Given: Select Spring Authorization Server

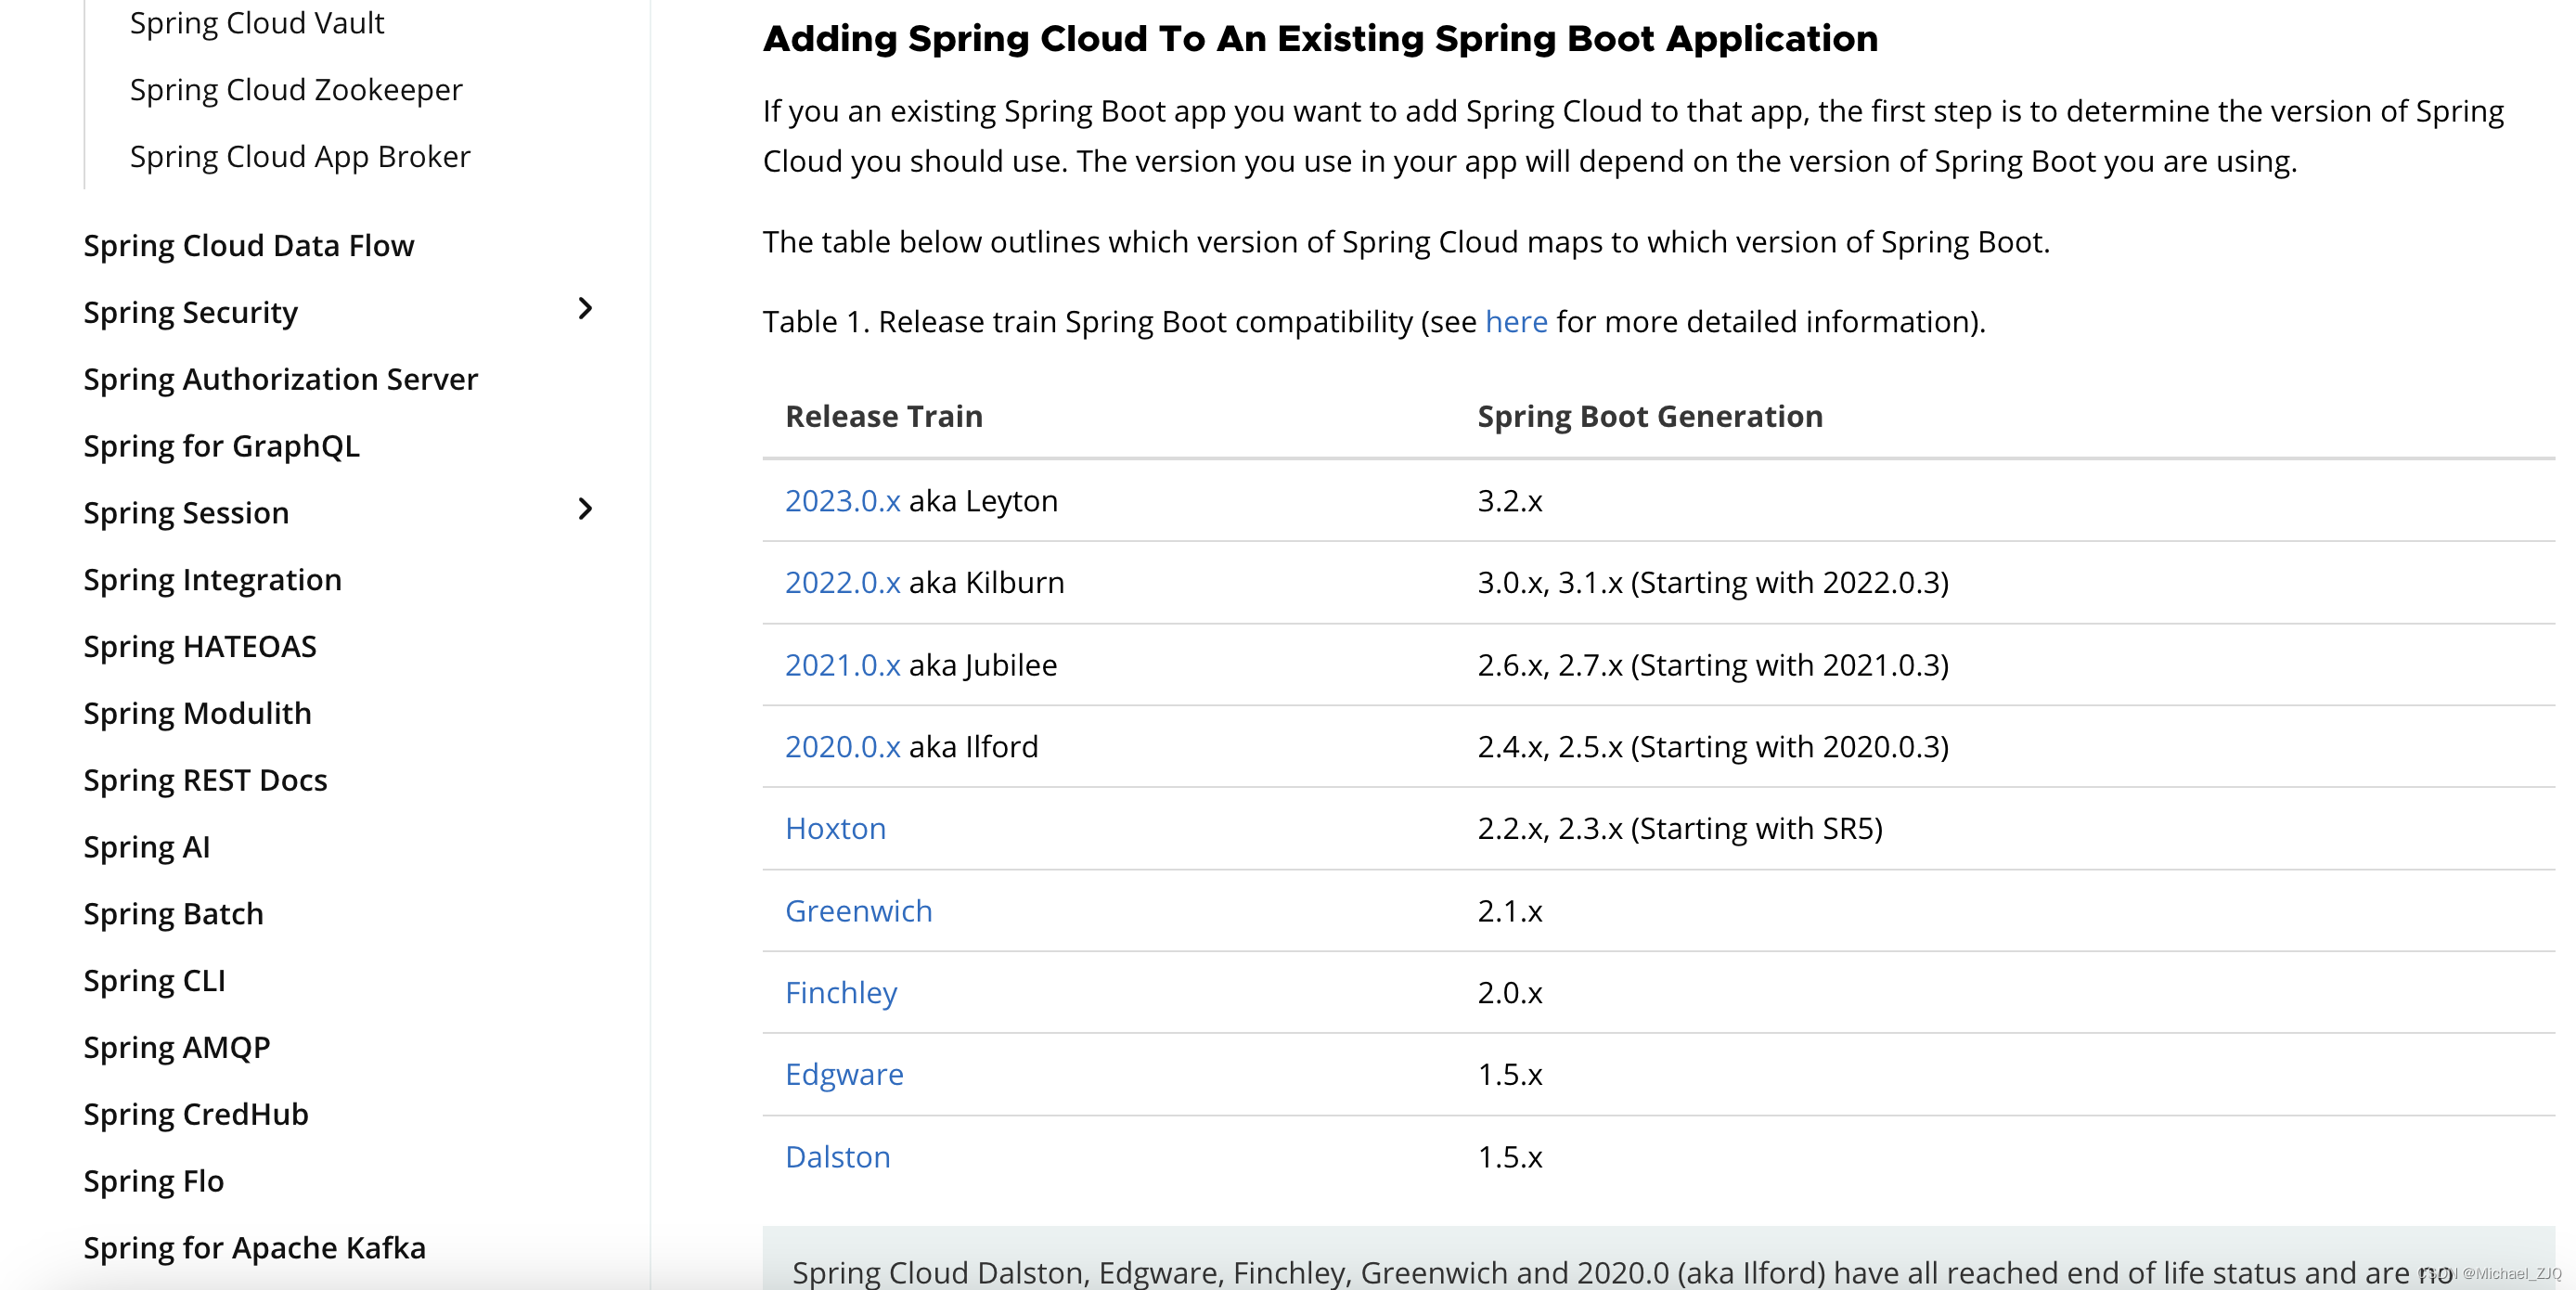Looking at the screenshot, I should click(x=281, y=380).
